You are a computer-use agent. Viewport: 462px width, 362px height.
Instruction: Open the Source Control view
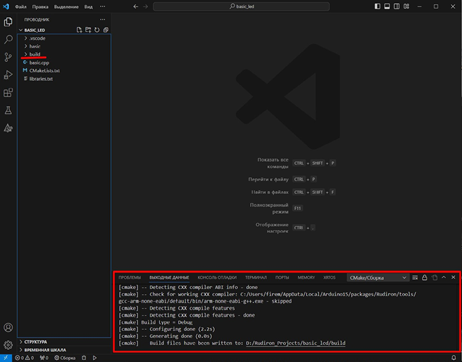pos(8,57)
